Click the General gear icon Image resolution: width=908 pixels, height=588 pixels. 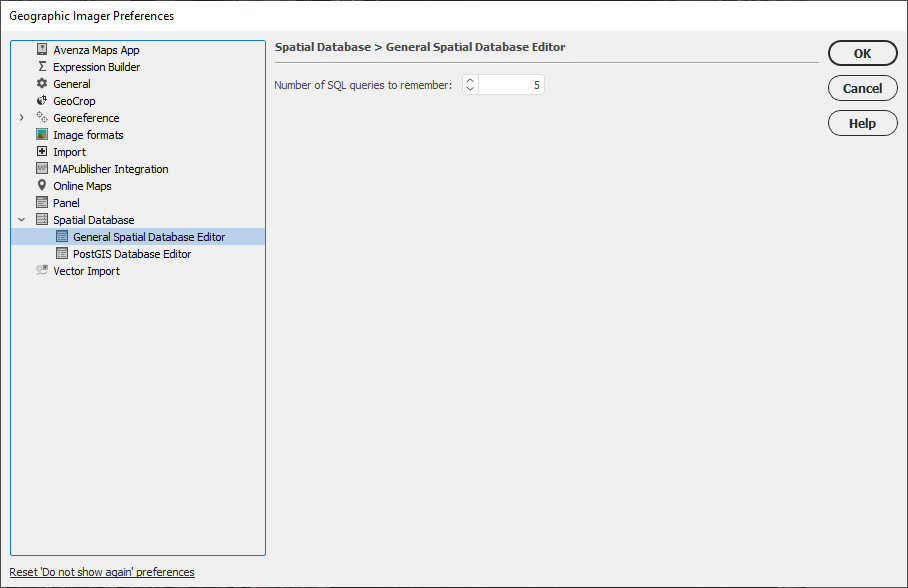(42, 83)
